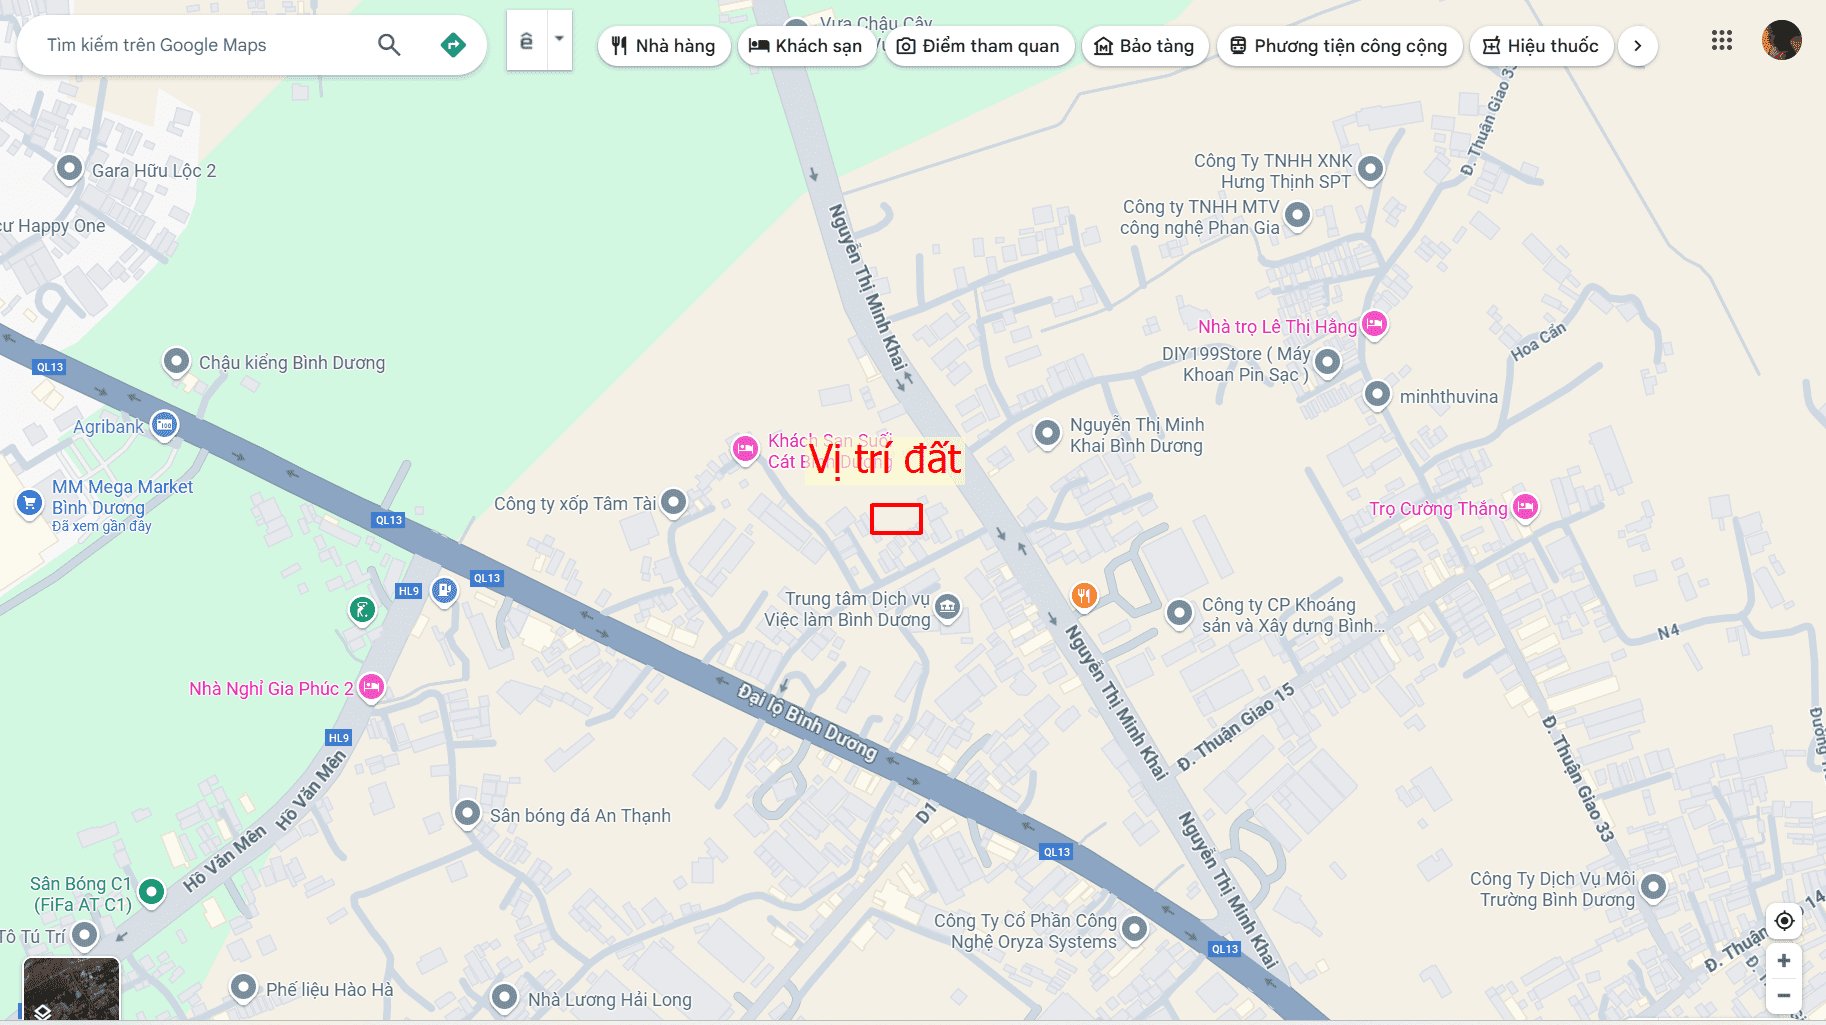Viewport: 1826px width, 1025px height.
Task: Click the search magnifier icon
Action: (389, 45)
